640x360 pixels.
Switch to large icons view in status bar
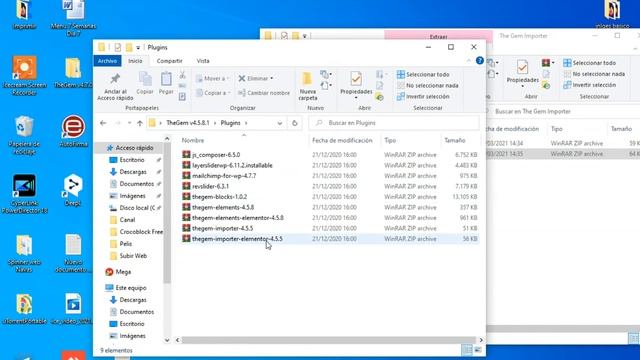[x=478, y=350]
